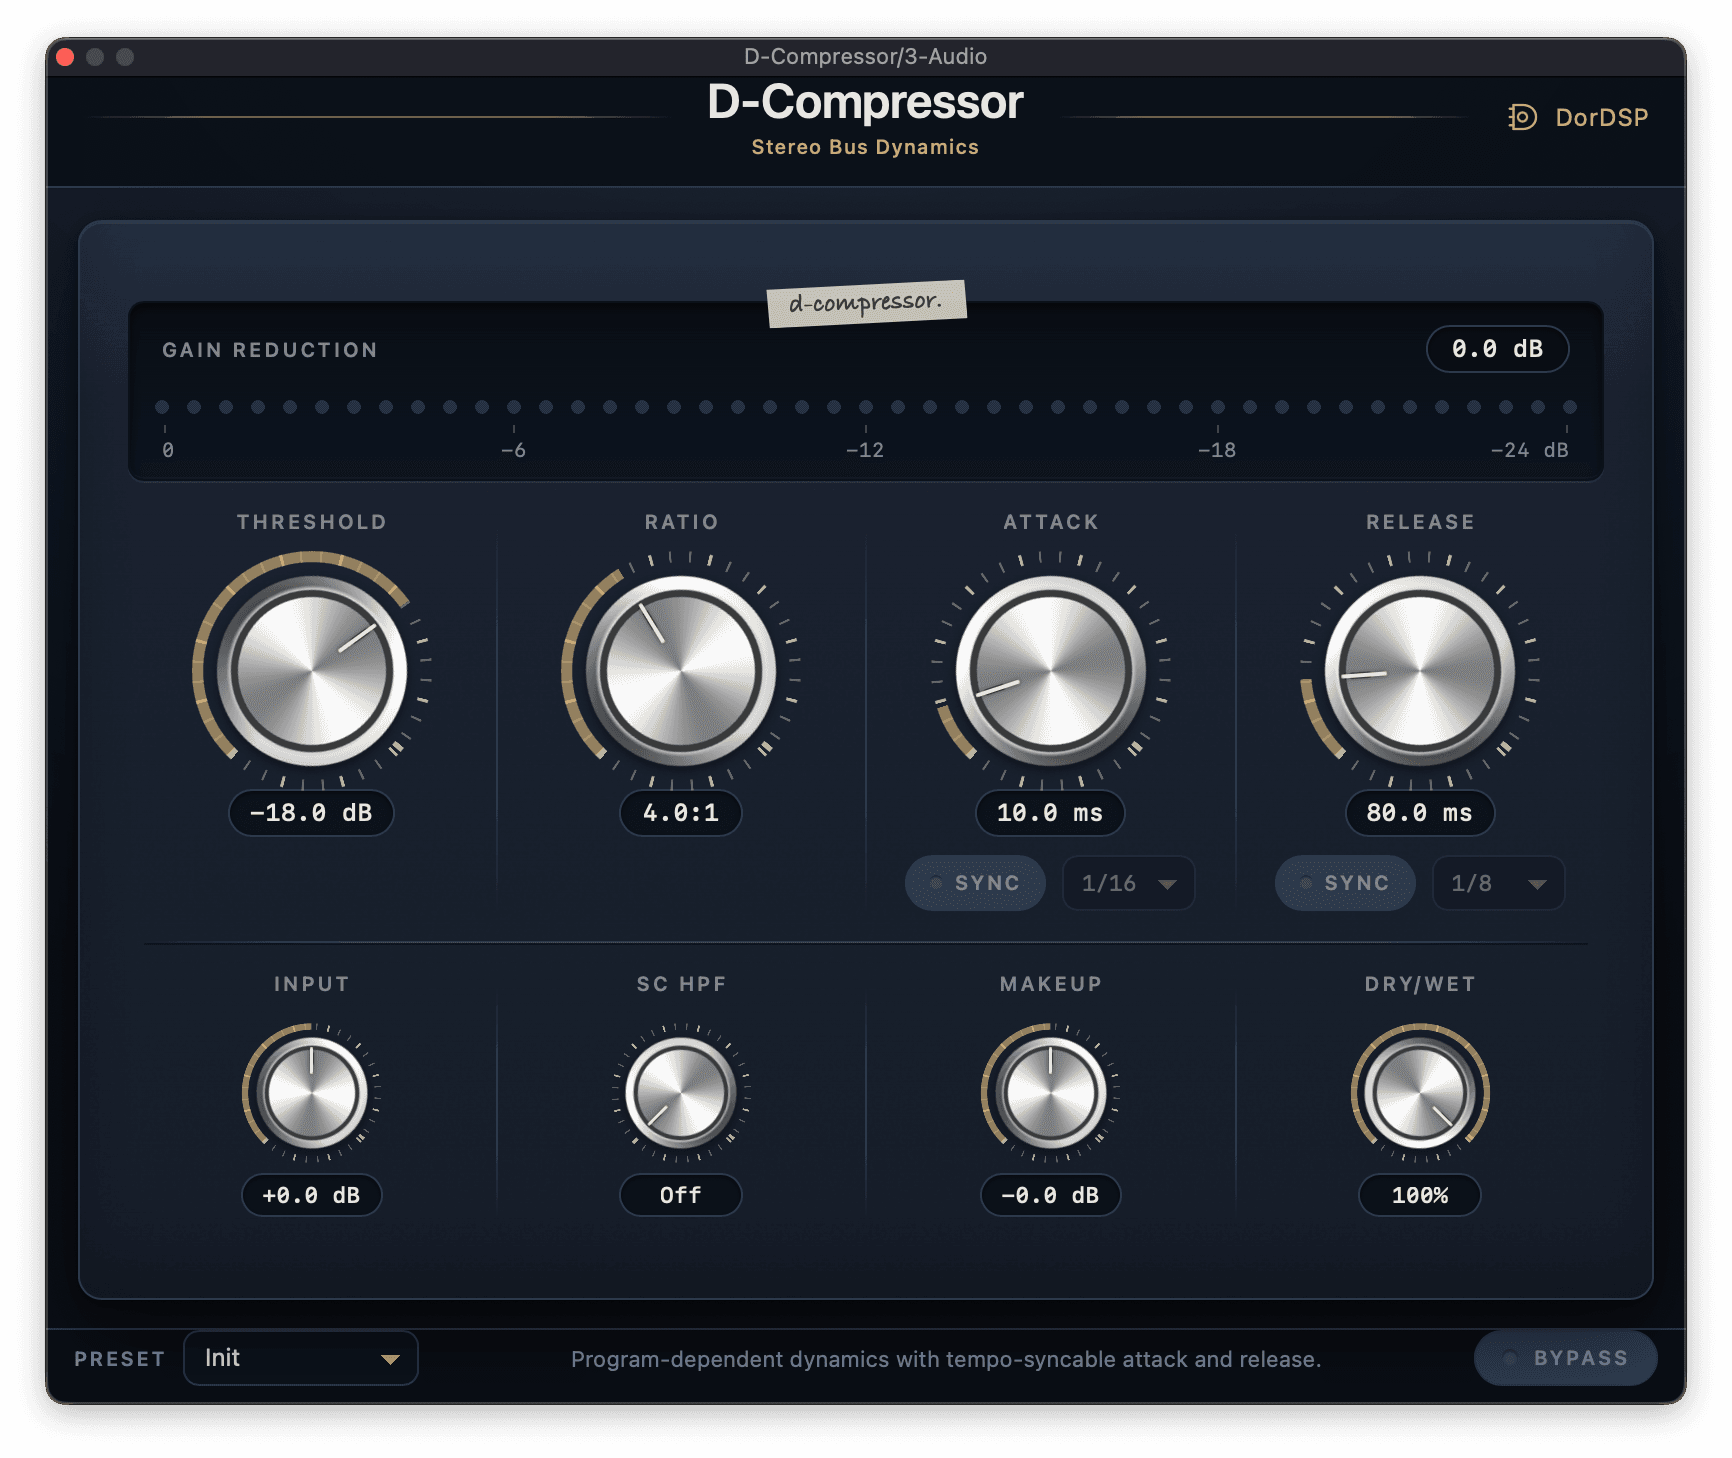The image size is (1732, 1458).
Task: Click the DorDSP logo icon
Action: pos(1522,117)
